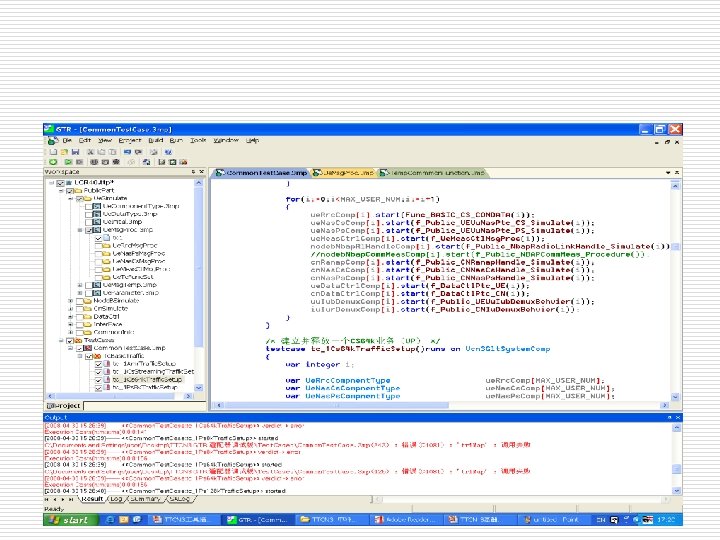Select the Log output tab
Viewport: 720px width, 540px height.
point(117,499)
